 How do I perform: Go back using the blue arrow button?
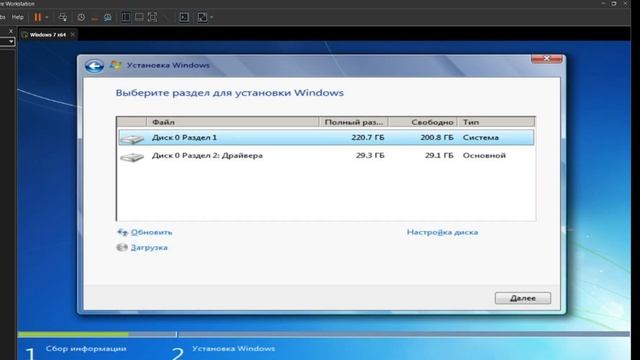(x=94, y=66)
